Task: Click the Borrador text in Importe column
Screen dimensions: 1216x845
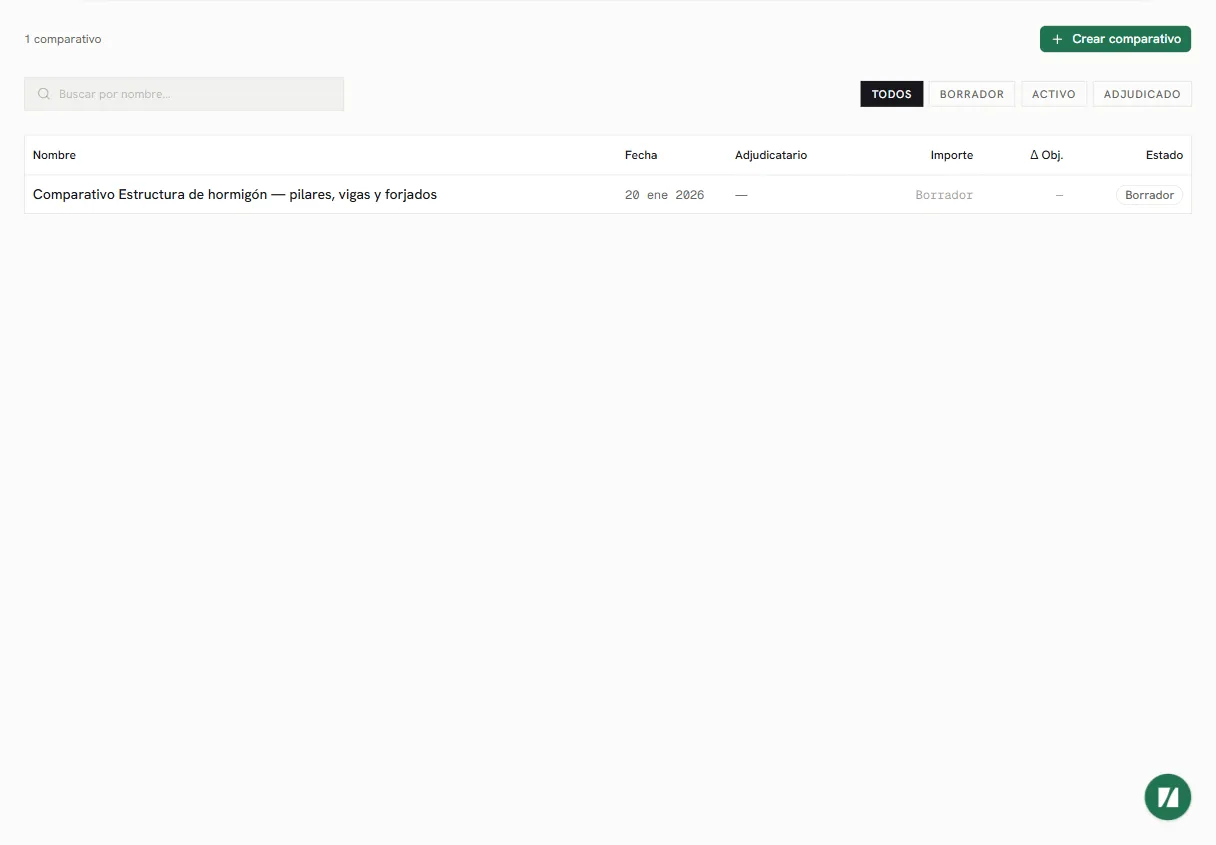Action: click(x=944, y=195)
